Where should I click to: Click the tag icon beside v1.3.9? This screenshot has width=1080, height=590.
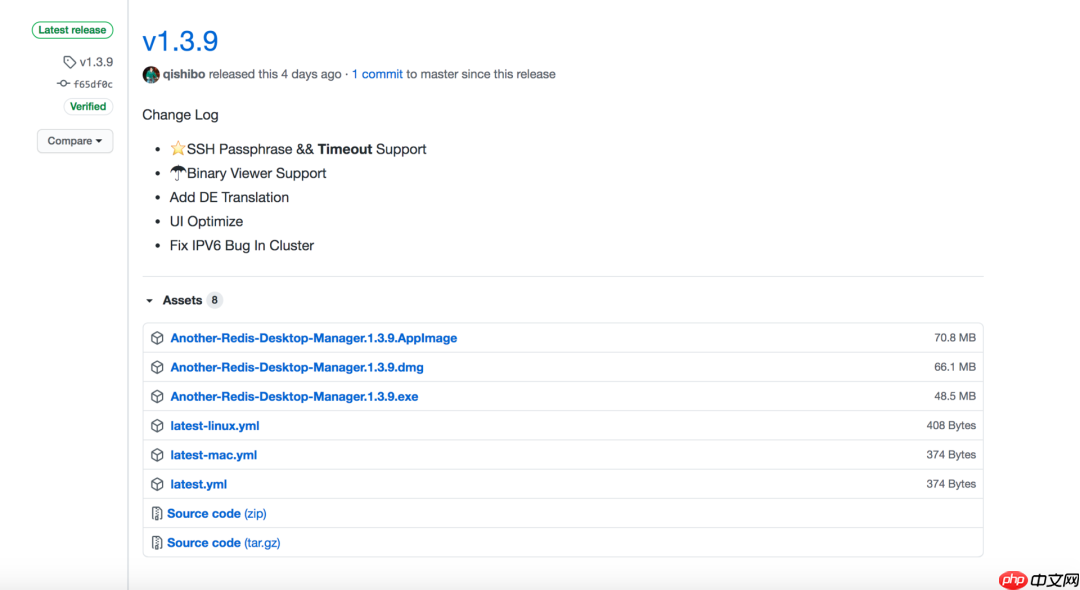(70, 62)
